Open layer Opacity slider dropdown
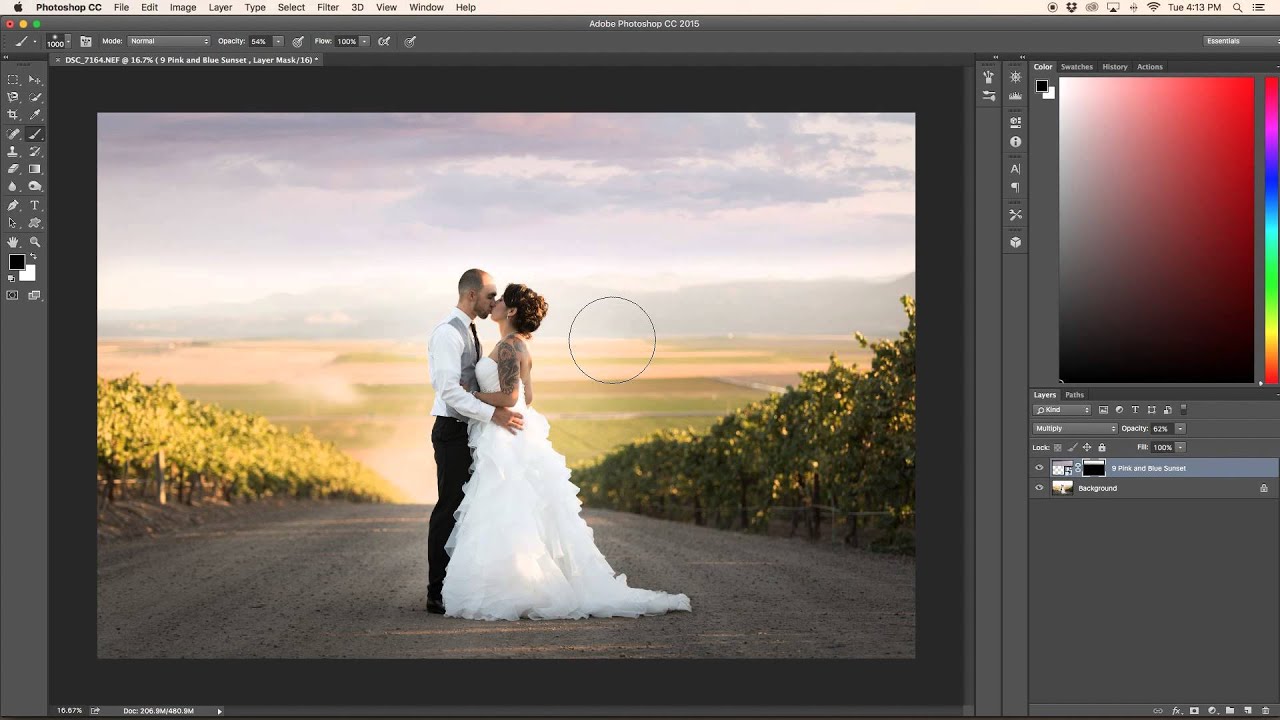The width and height of the screenshot is (1280, 720). (x=1180, y=428)
